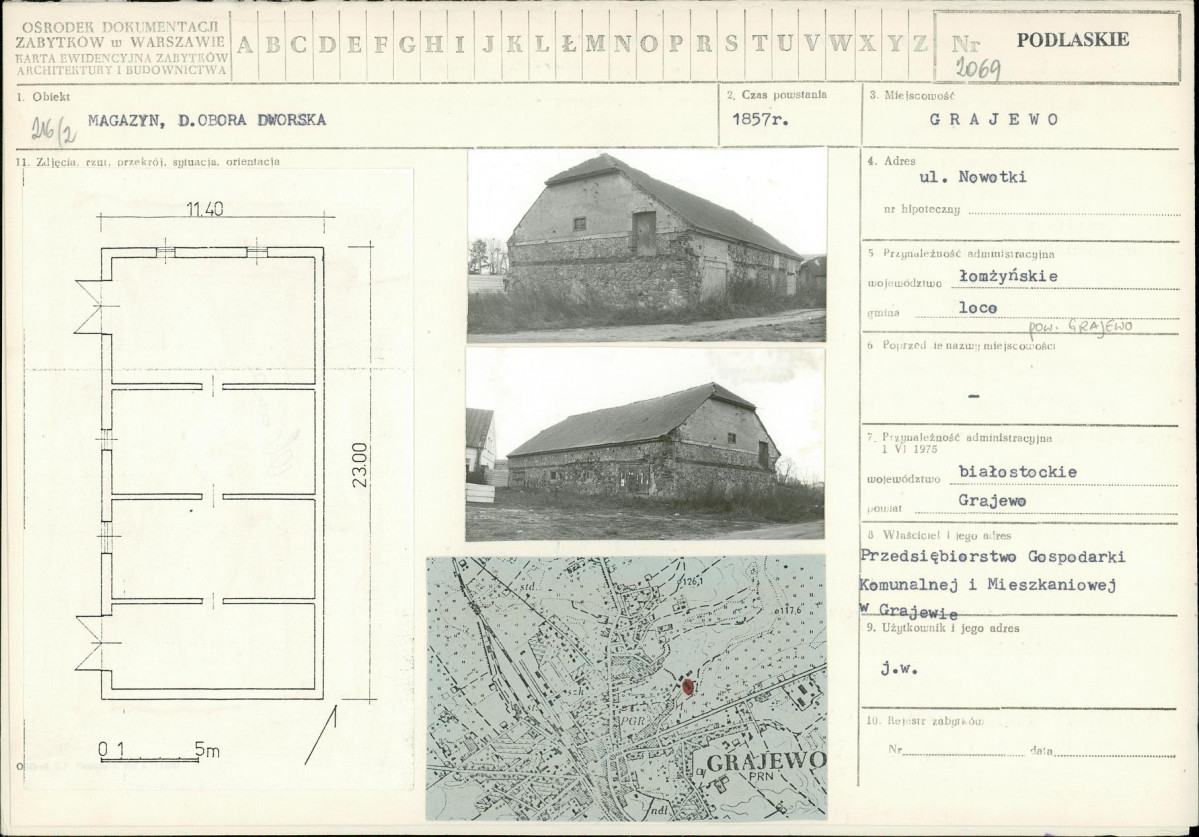Select the województwo value łomżyńskie
The width and height of the screenshot is (1199, 837).
coord(994,277)
